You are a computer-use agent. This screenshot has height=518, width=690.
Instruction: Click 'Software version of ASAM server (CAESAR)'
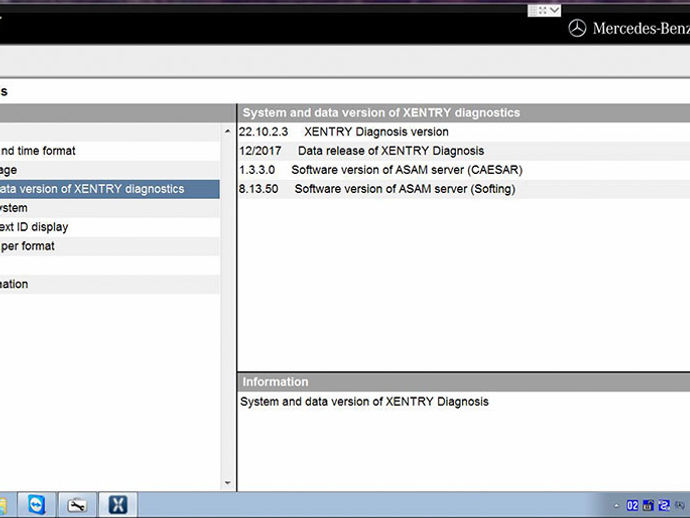[407, 170]
